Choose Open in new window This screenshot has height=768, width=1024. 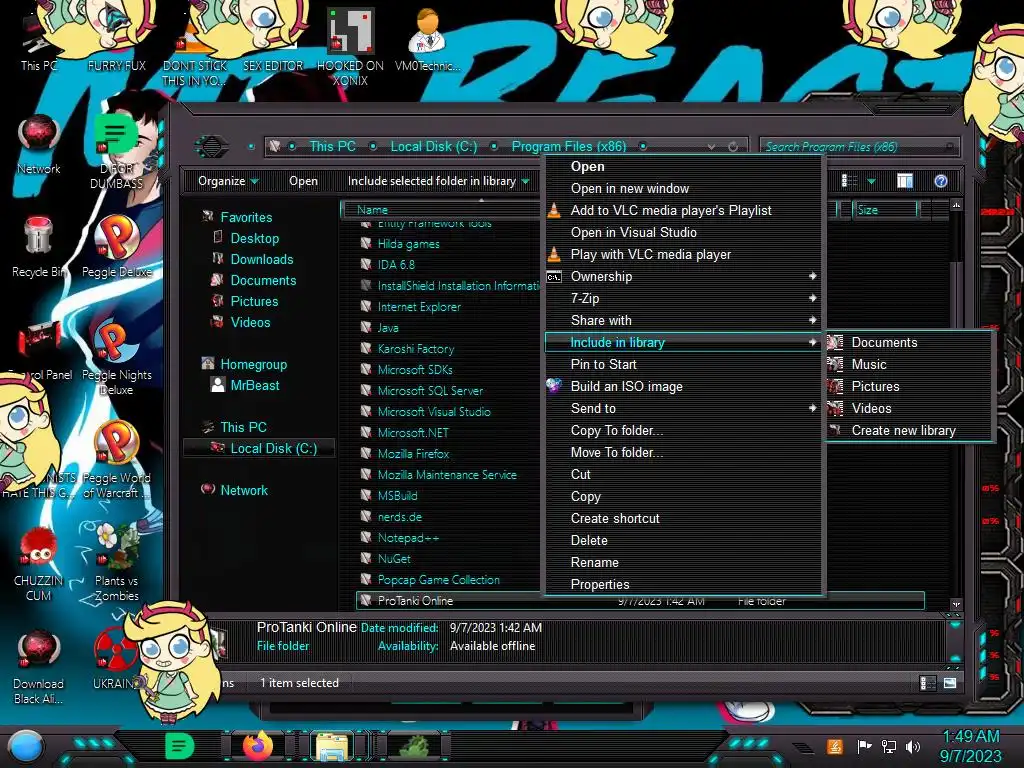coord(683,188)
